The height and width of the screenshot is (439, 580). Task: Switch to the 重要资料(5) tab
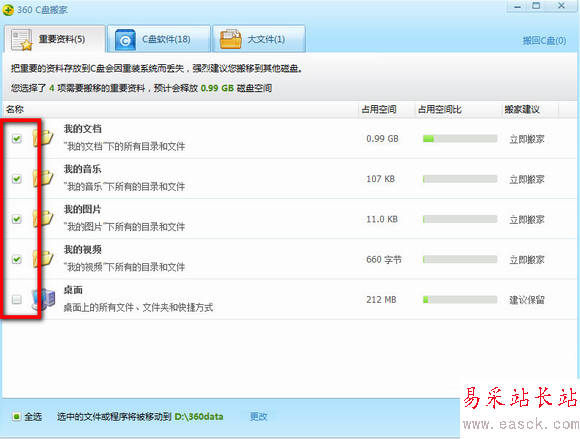(55, 39)
